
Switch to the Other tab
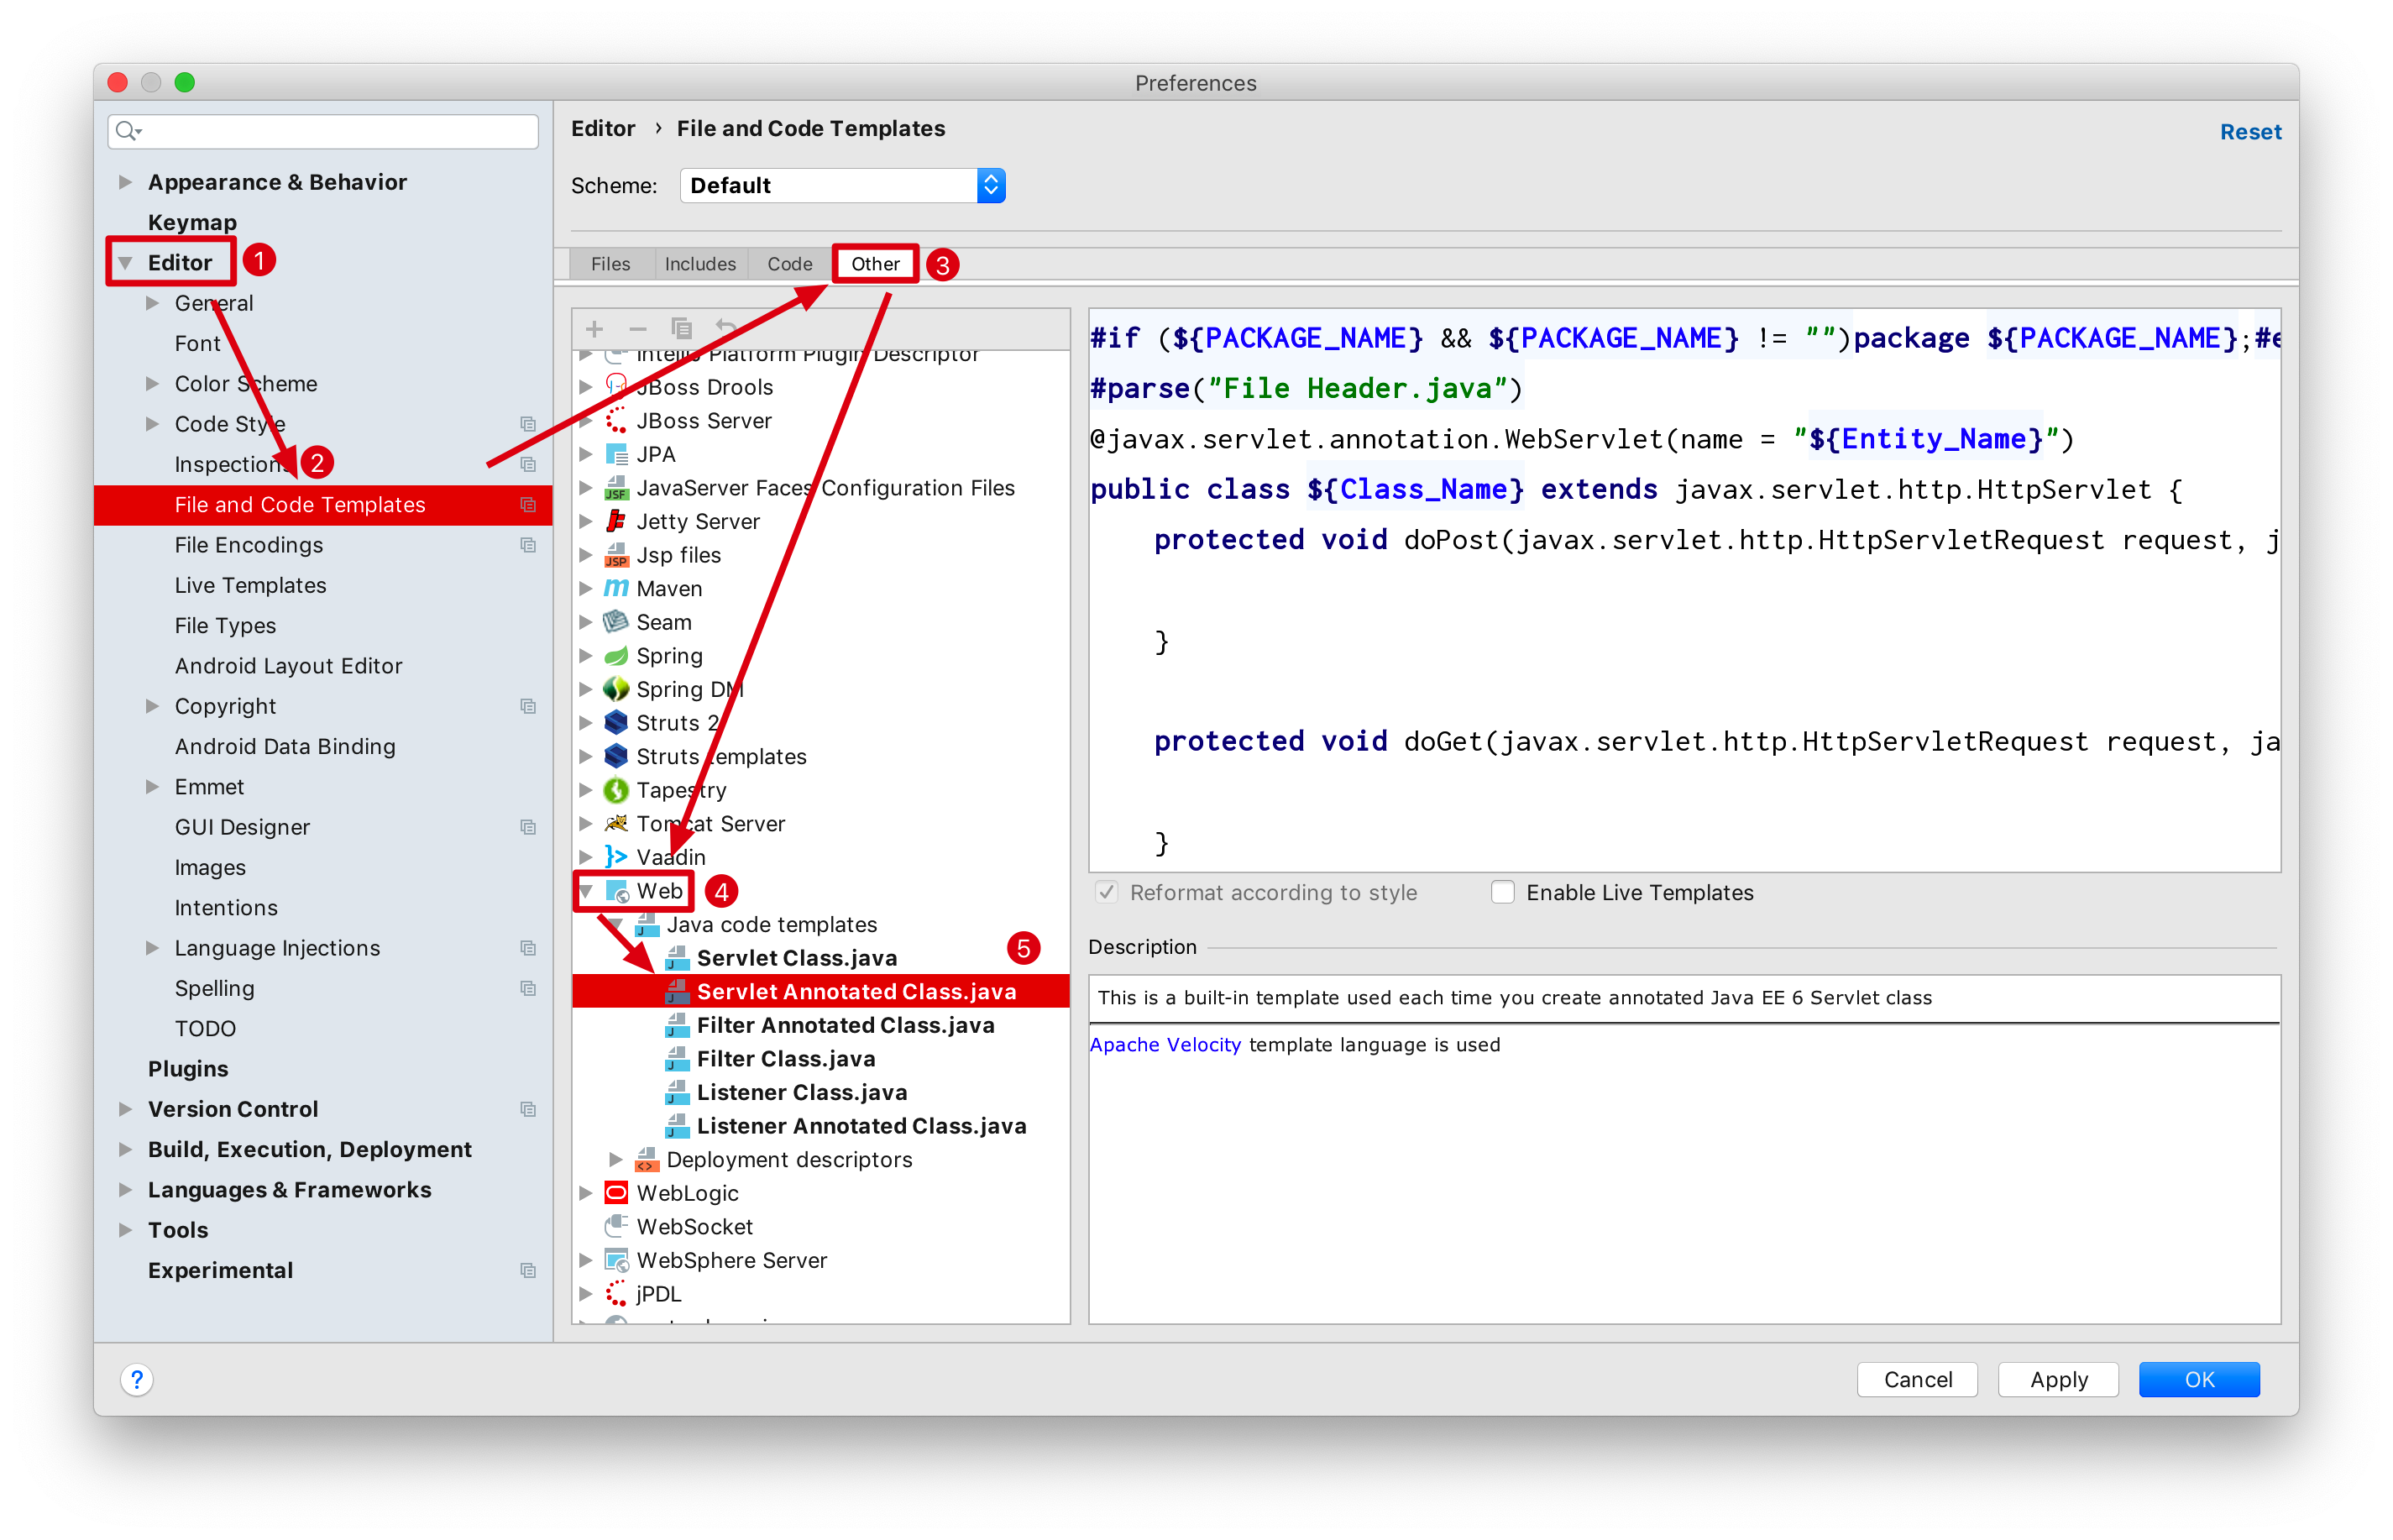click(875, 264)
